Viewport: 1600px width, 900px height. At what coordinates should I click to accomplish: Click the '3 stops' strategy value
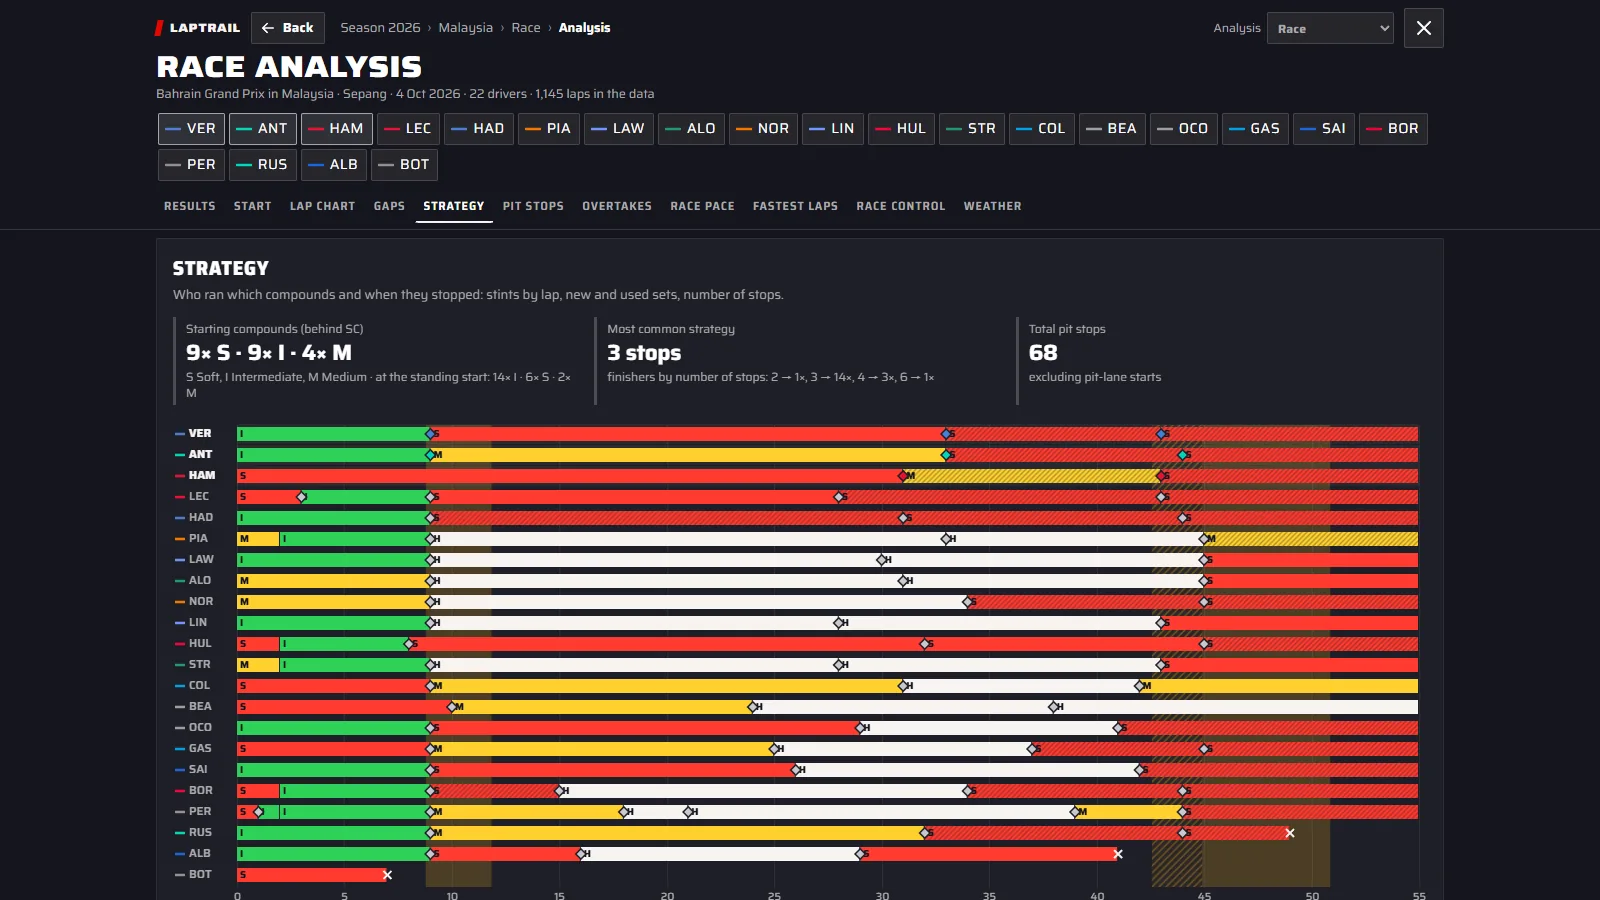tap(644, 353)
